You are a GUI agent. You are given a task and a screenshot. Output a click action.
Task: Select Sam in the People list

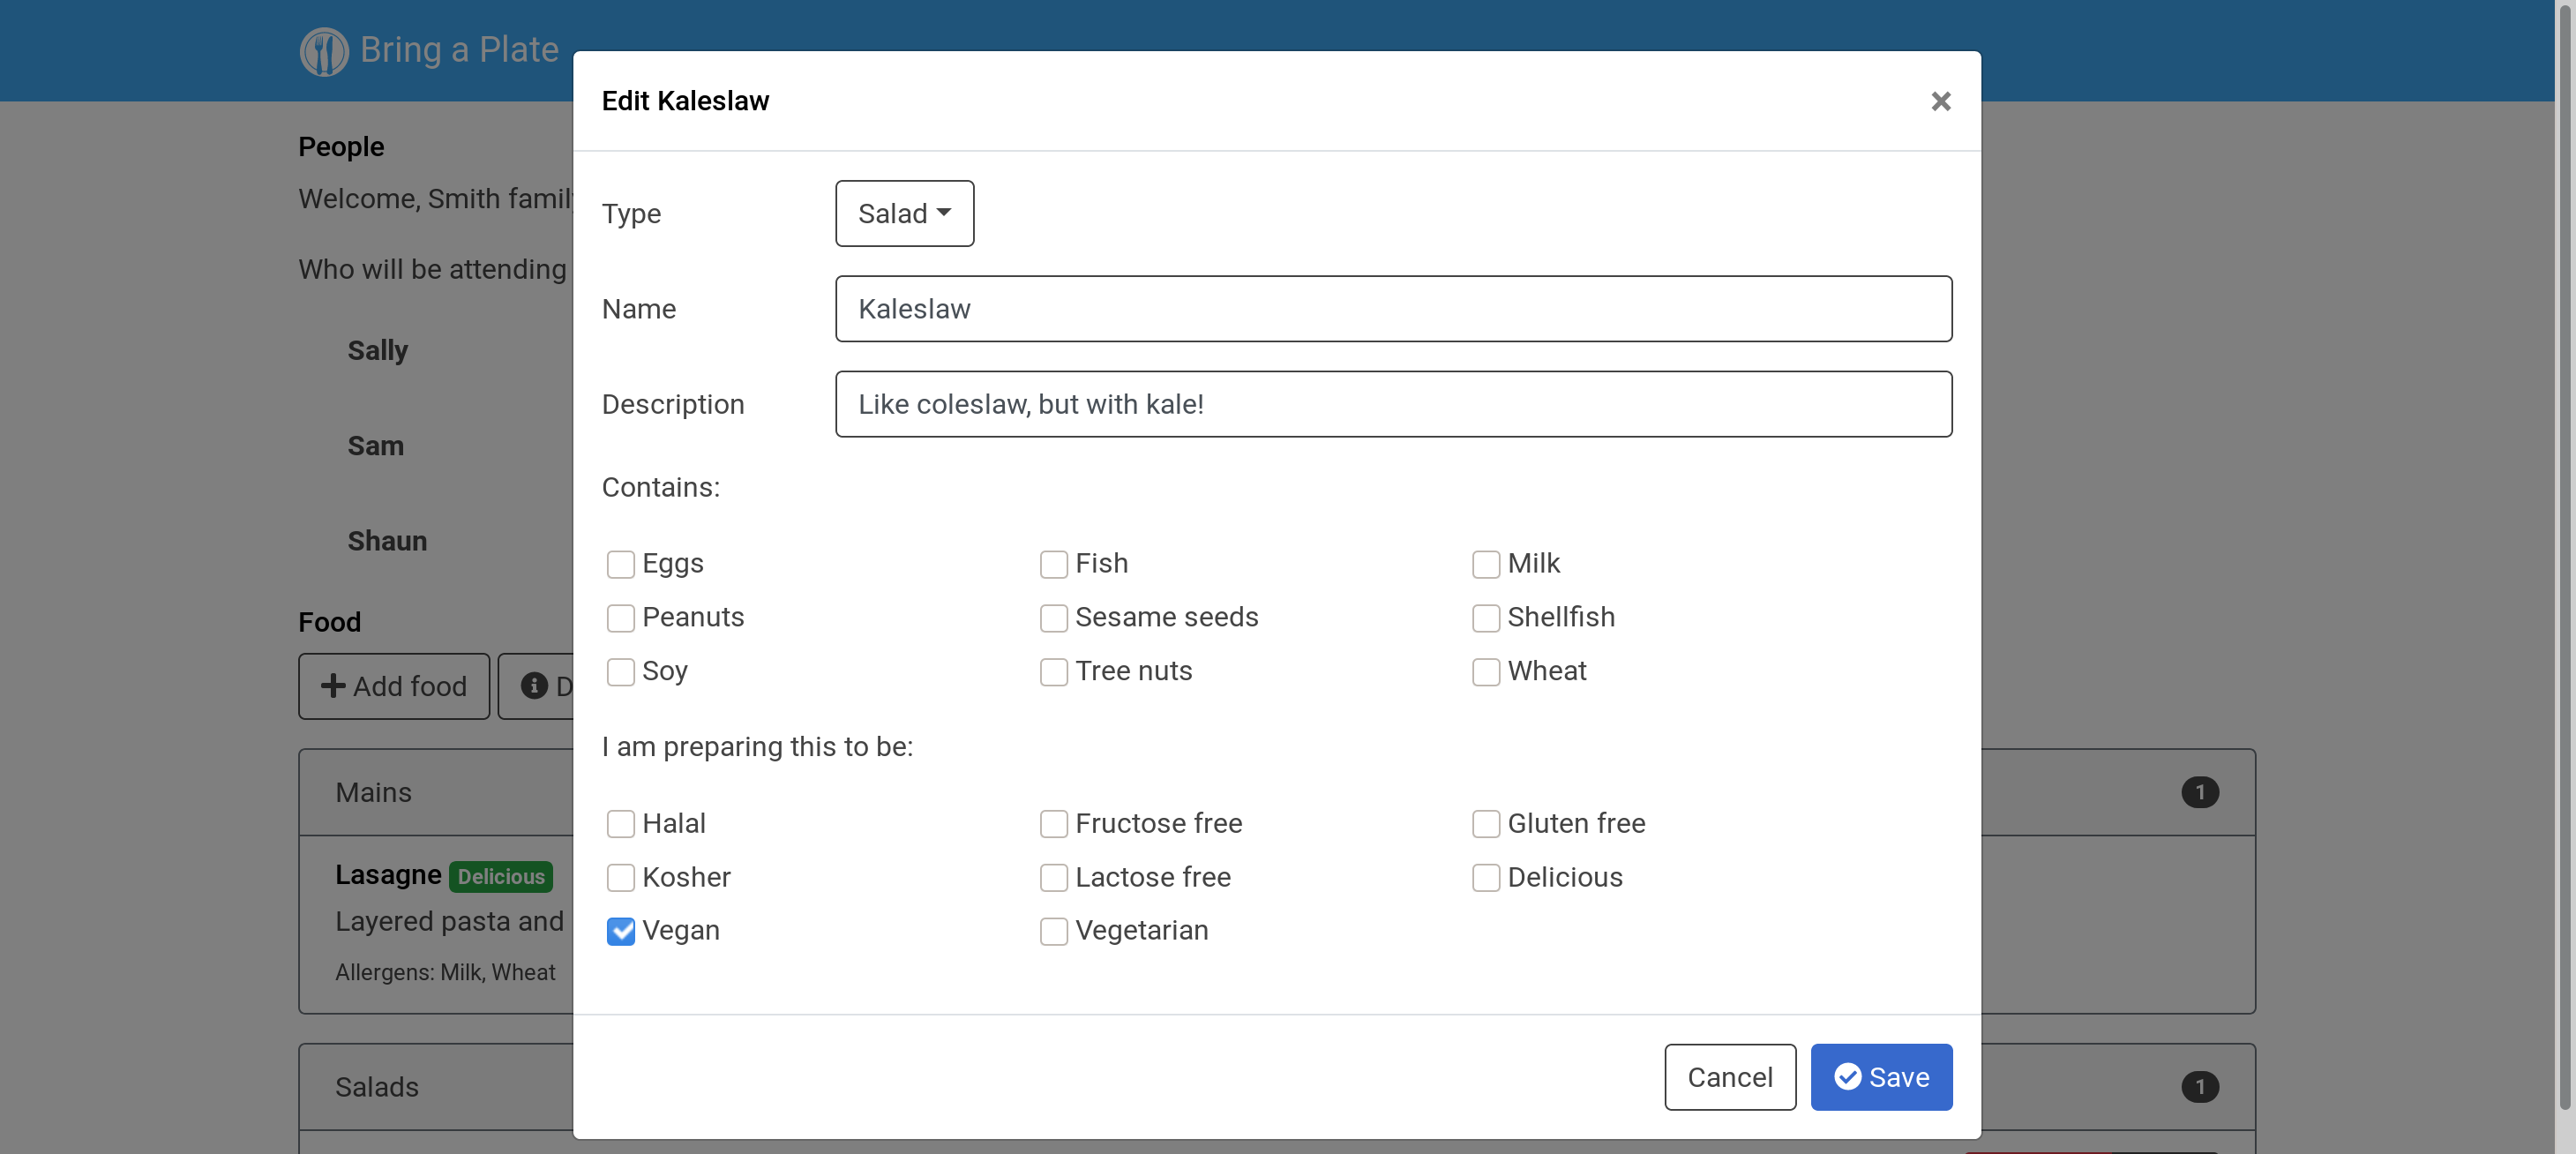[375, 446]
